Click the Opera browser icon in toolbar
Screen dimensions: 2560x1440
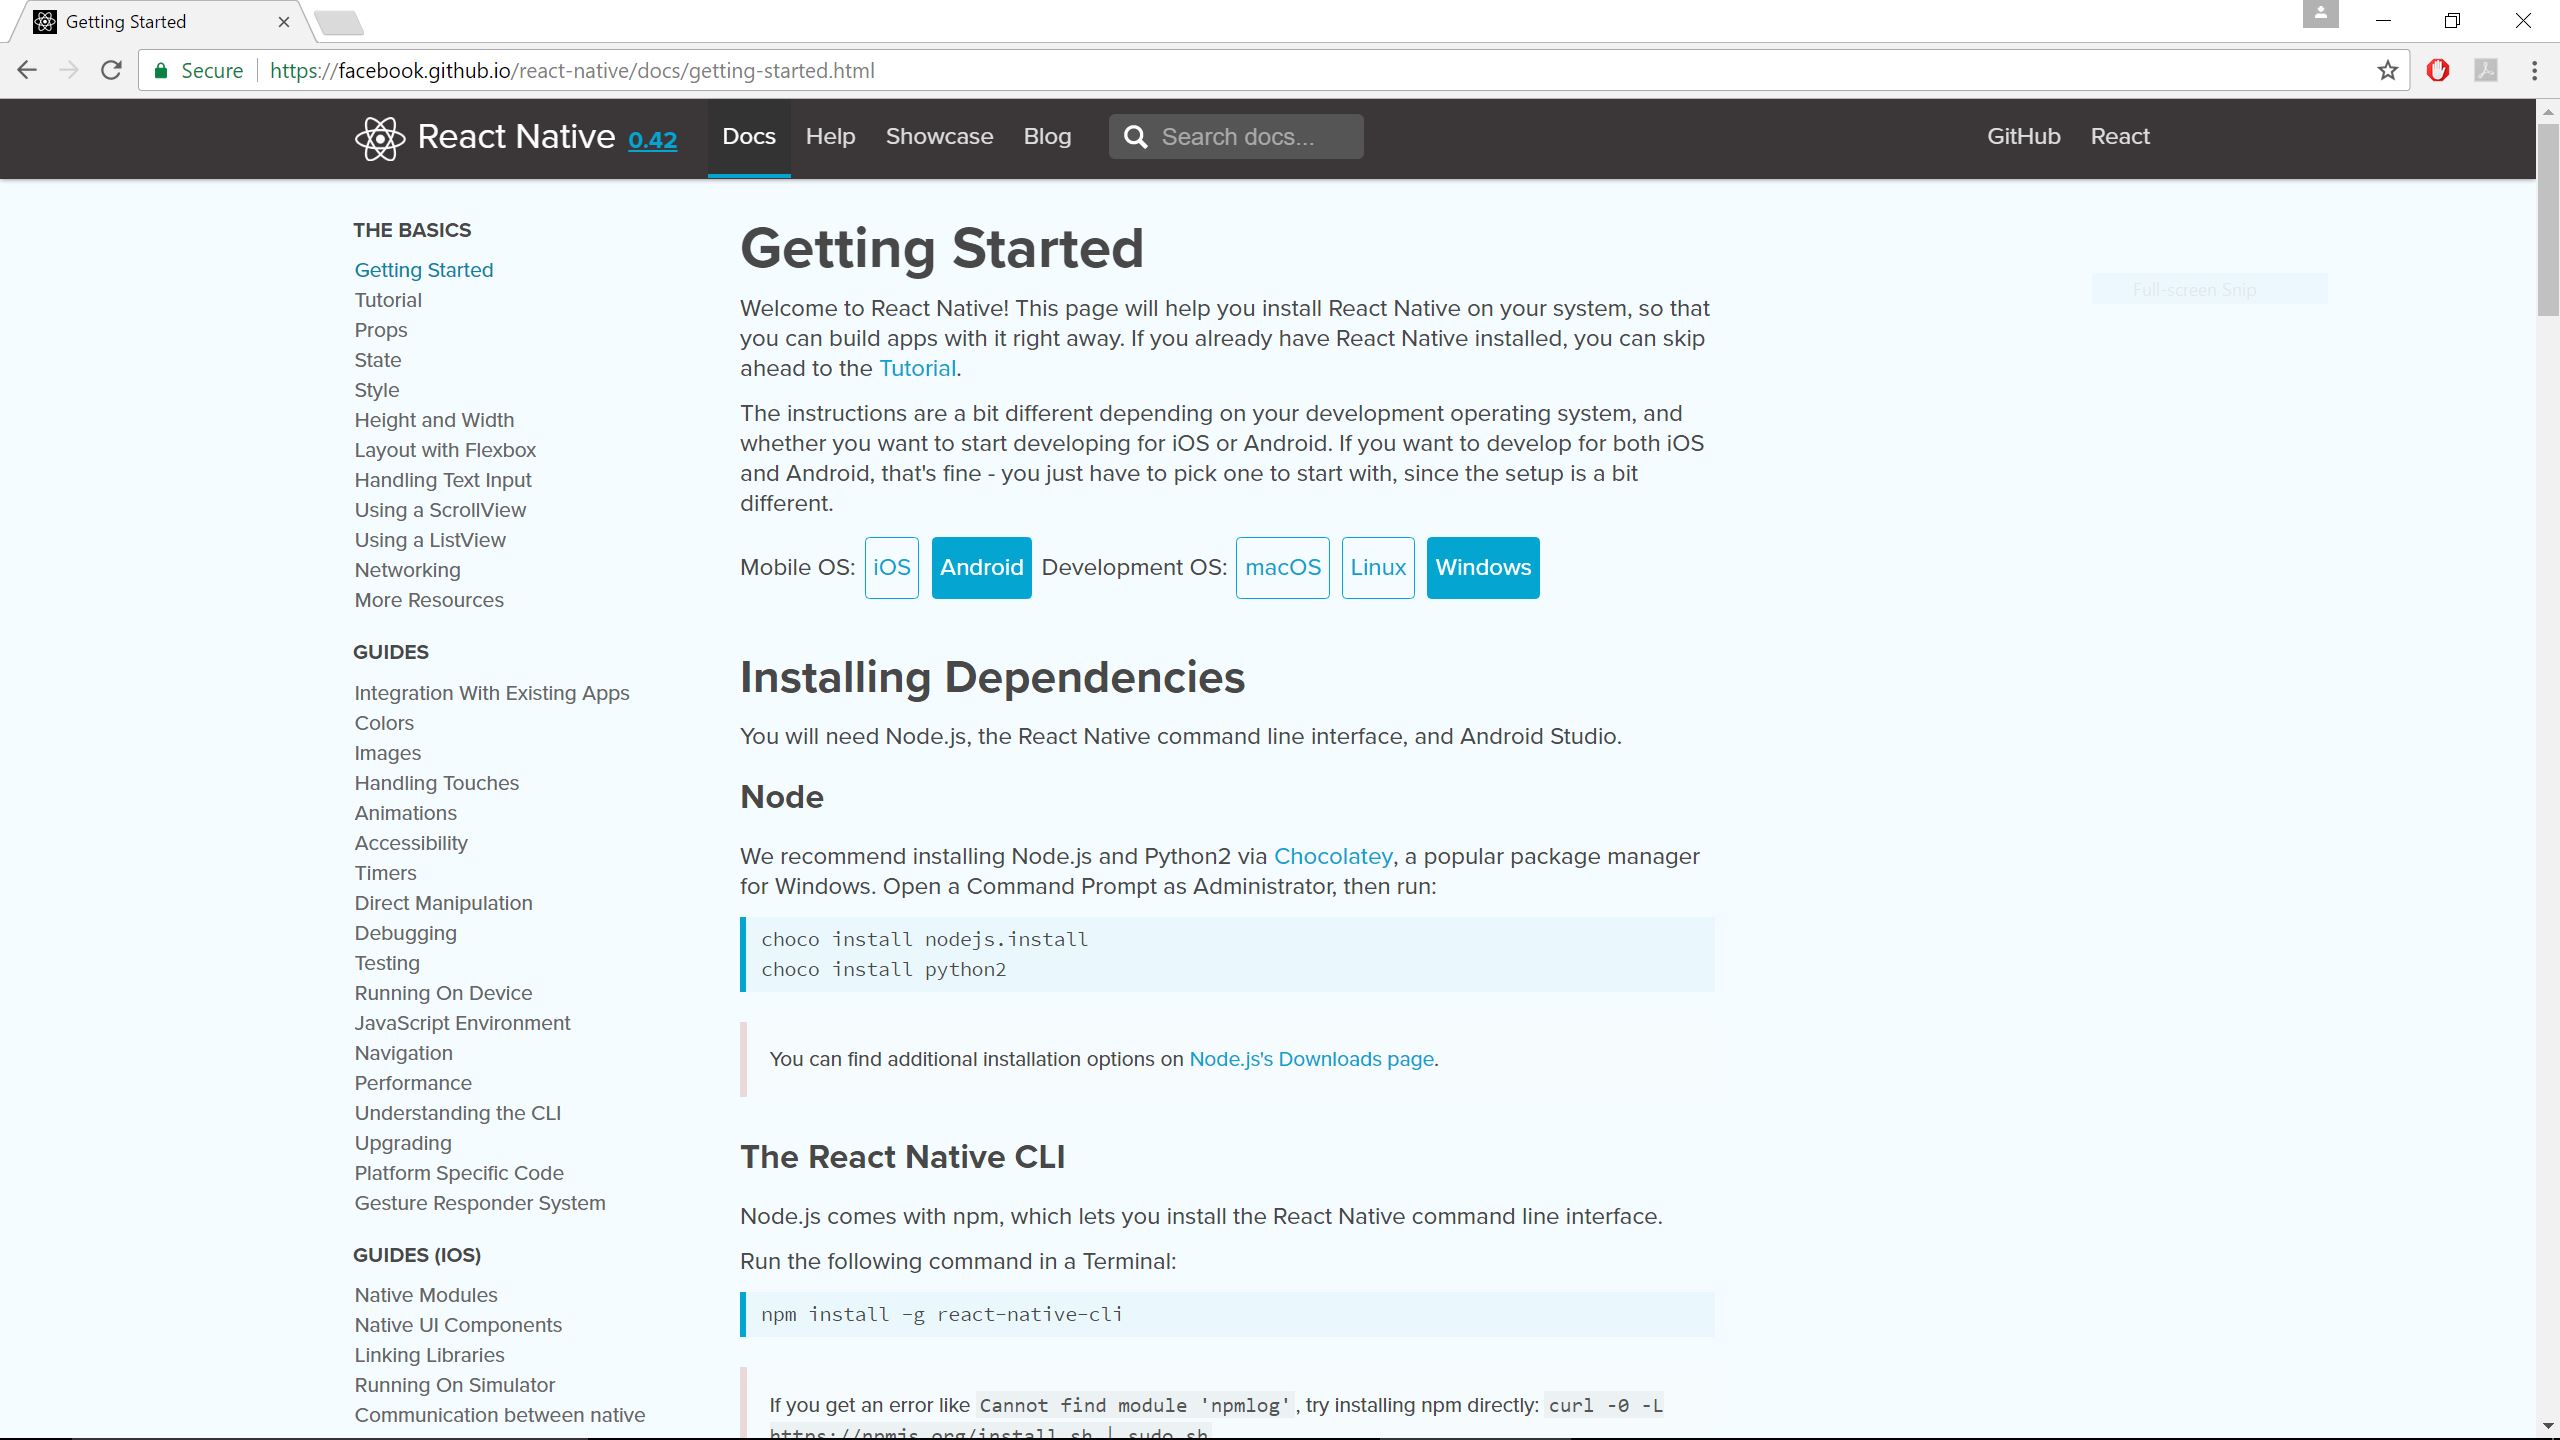pyautogui.click(x=2439, y=70)
